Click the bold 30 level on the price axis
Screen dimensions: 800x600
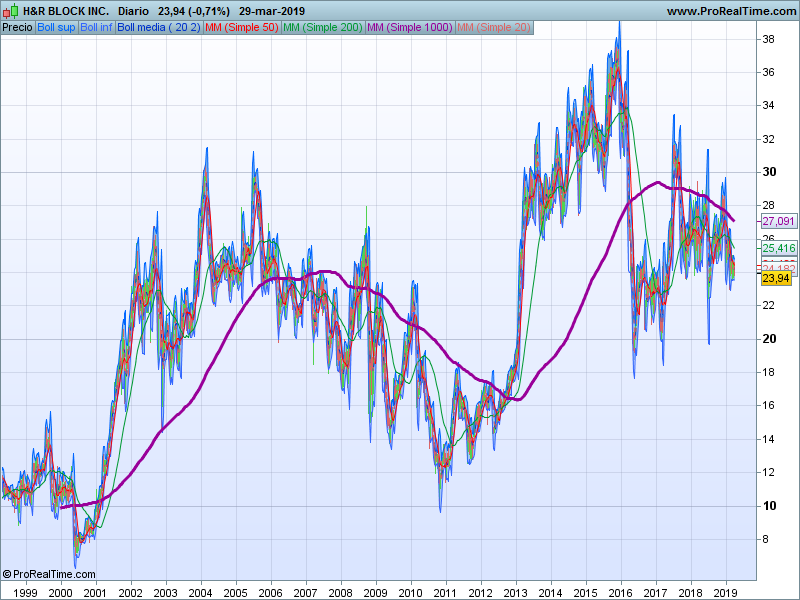coord(769,172)
